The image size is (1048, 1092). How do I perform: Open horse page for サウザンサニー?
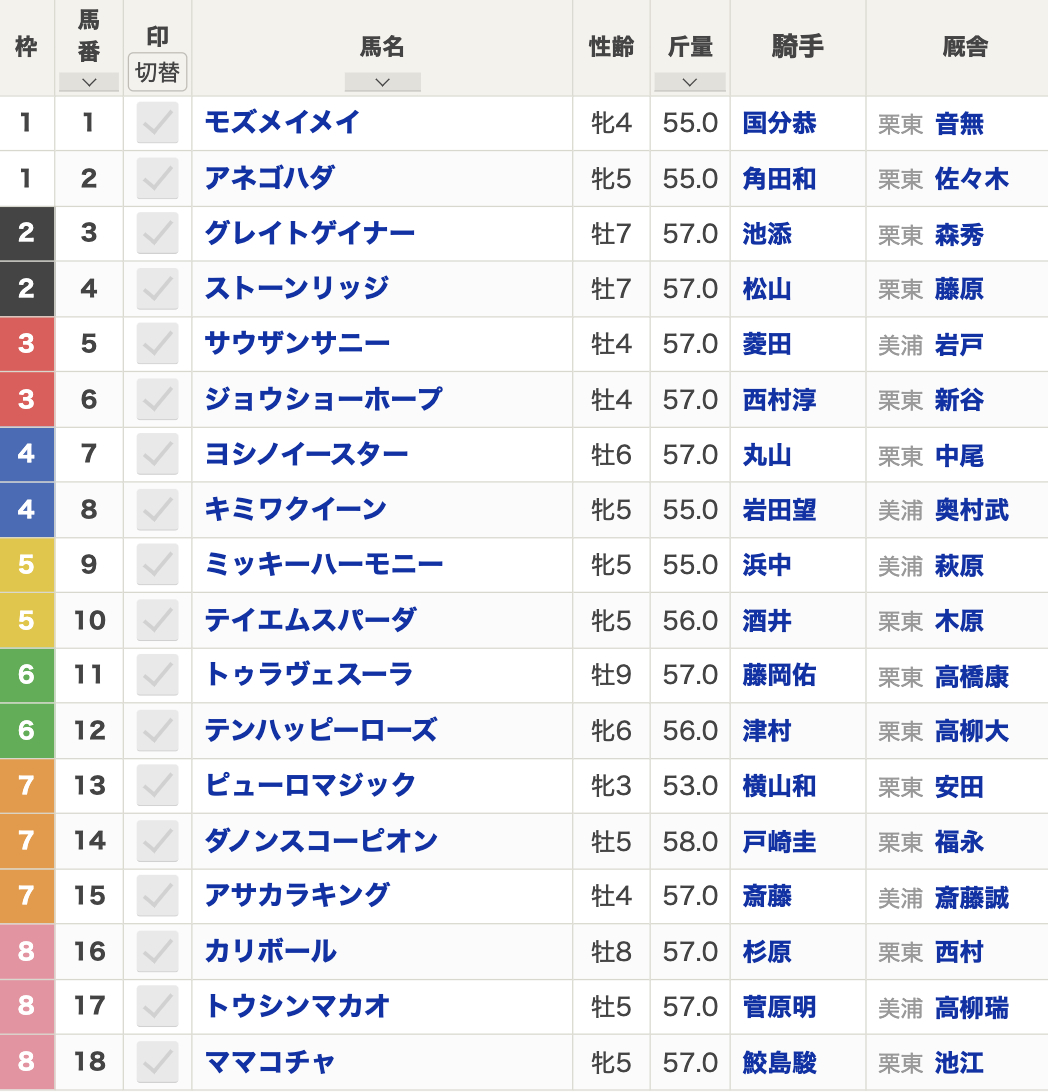(297, 343)
